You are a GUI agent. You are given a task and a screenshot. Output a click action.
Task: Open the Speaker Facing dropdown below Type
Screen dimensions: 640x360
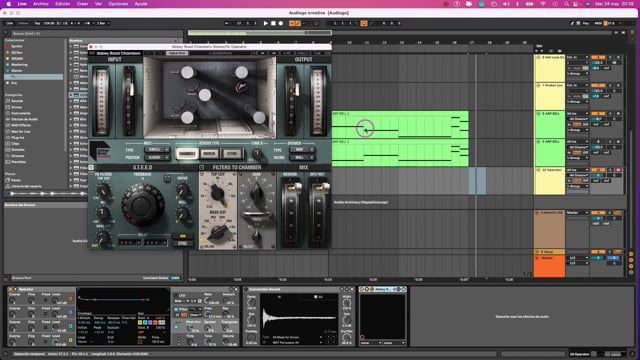click(302, 157)
